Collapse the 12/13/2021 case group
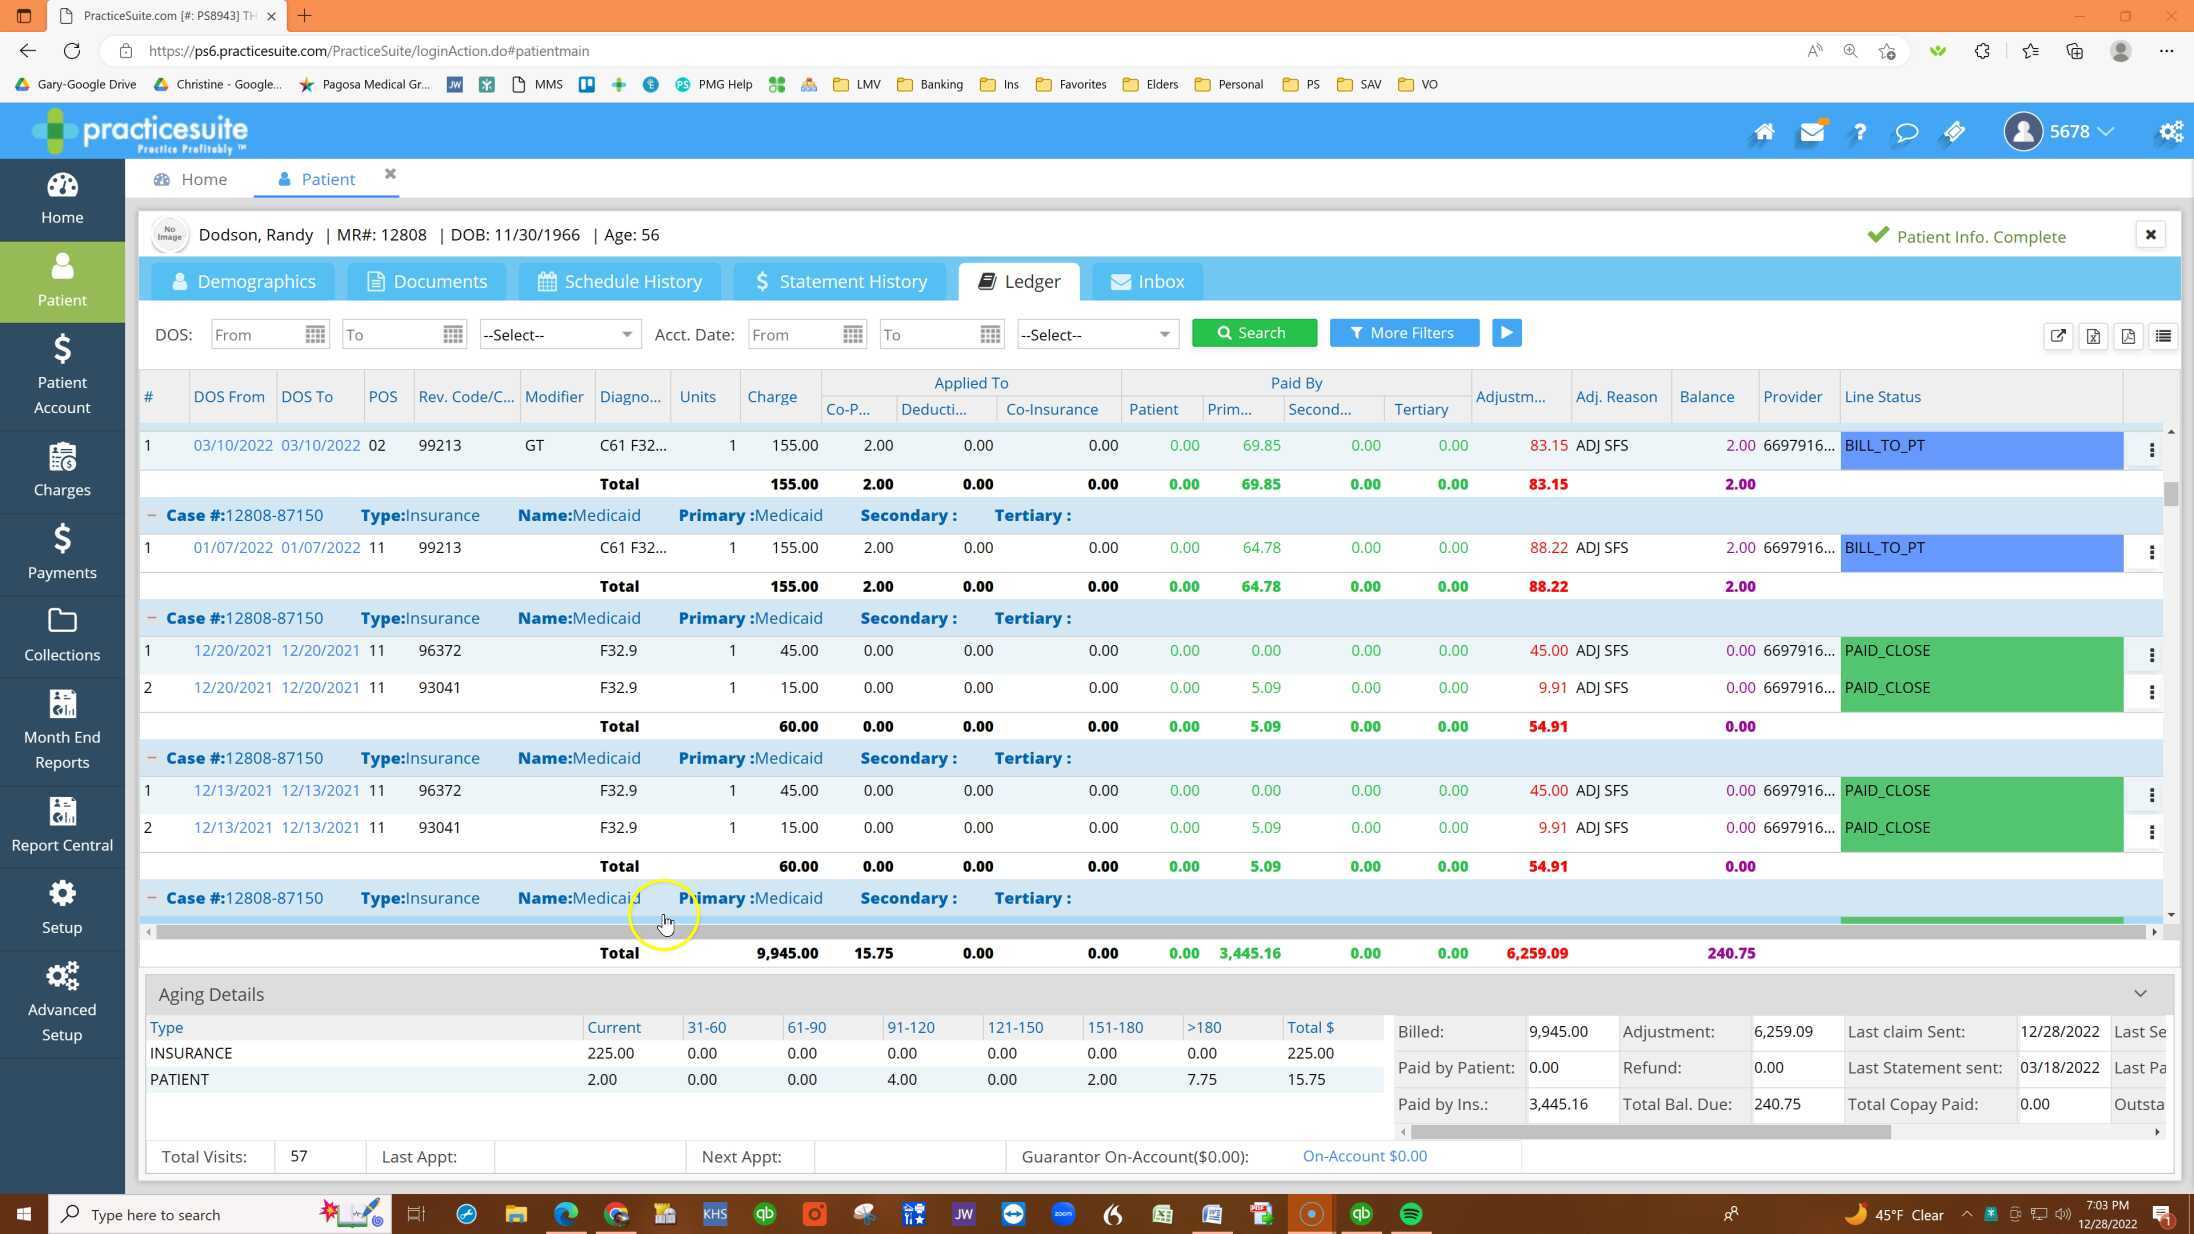The height and width of the screenshot is (1234, 2194). point(151,758)
